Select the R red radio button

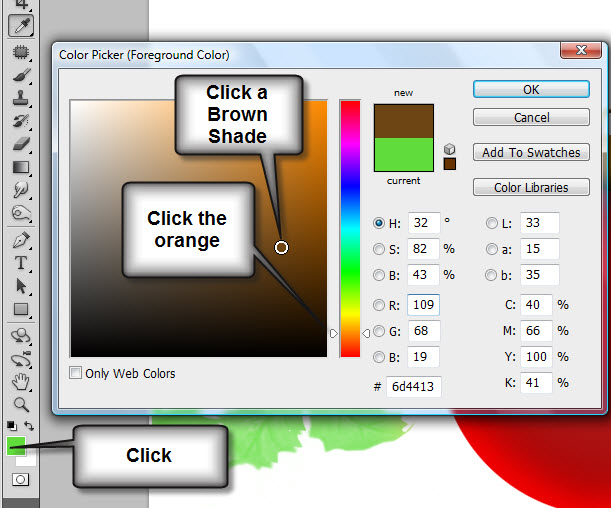(x=378, y=305)
